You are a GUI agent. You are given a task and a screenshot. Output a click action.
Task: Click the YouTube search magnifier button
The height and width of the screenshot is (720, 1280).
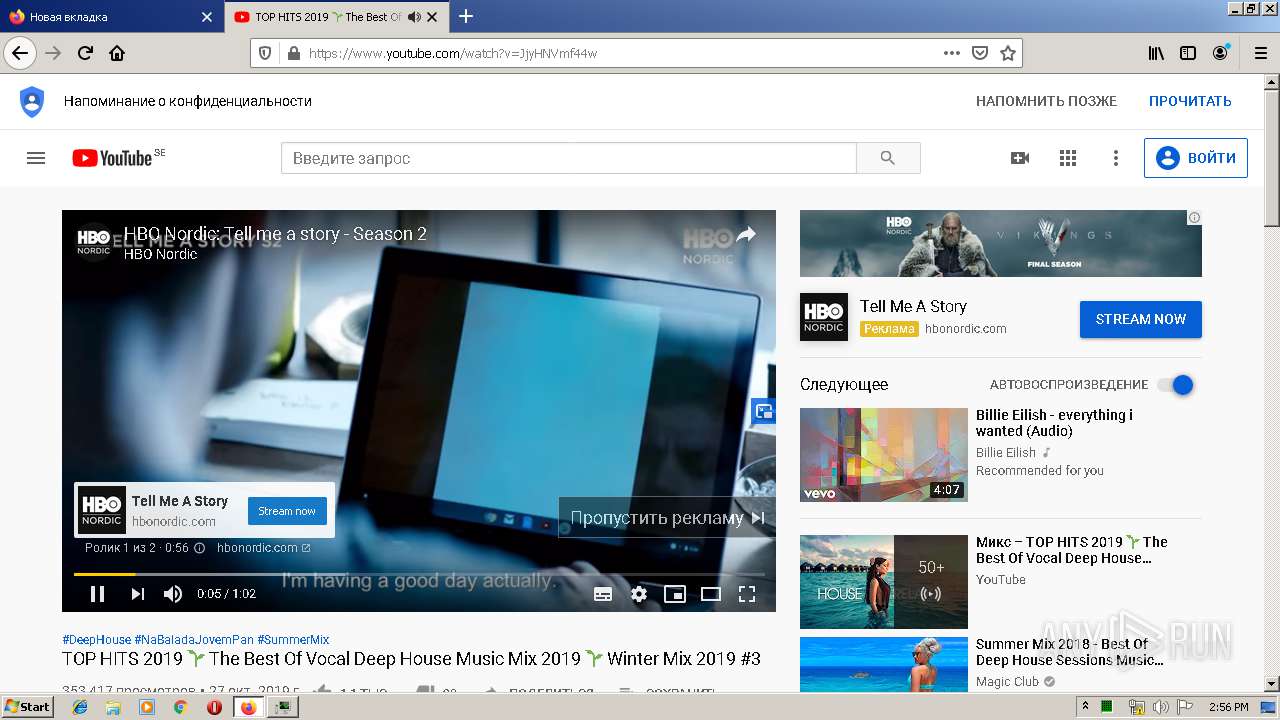point(888,158)
